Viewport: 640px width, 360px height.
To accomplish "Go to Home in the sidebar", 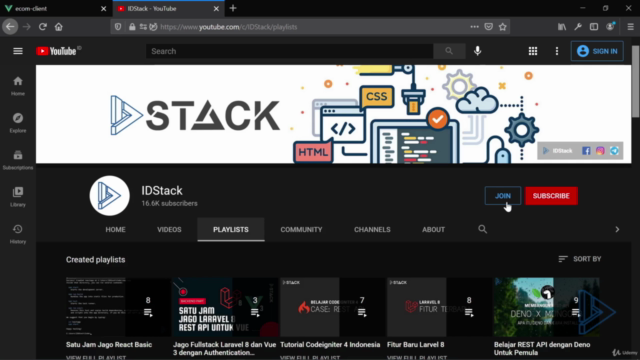I will pyautogui.click(x=18, y=86).
